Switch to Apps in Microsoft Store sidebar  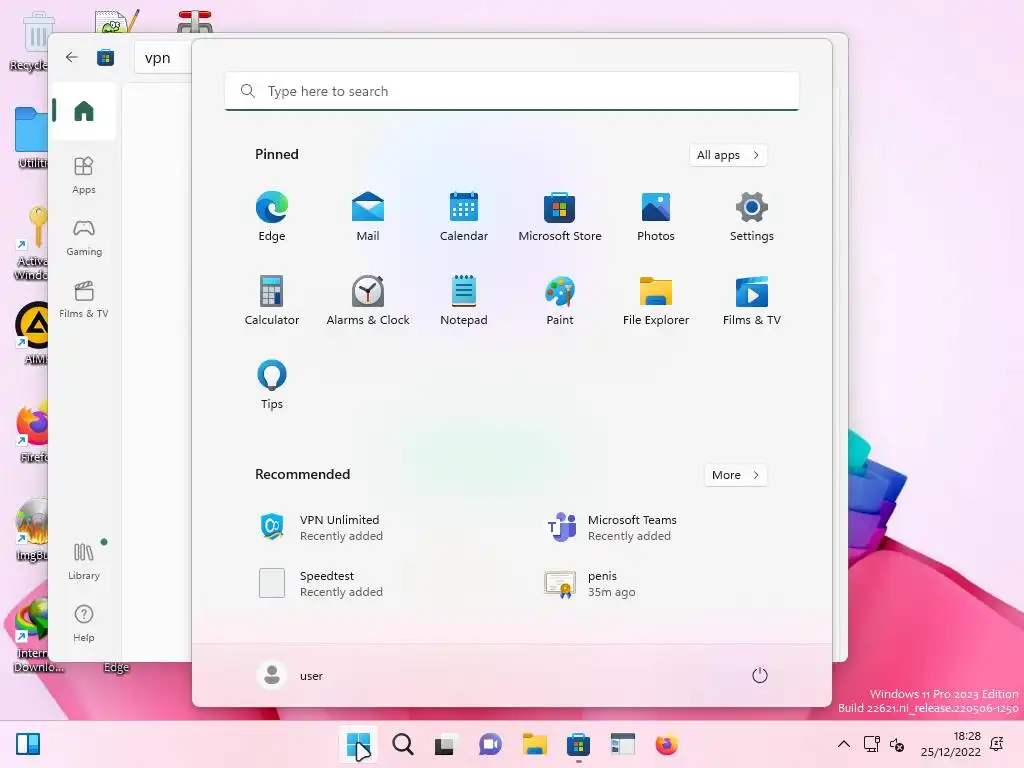(84, 176)
